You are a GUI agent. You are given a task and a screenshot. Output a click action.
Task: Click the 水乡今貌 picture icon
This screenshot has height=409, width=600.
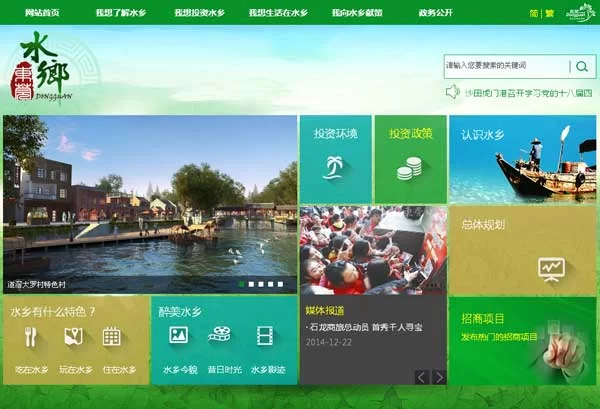point(179,336)
